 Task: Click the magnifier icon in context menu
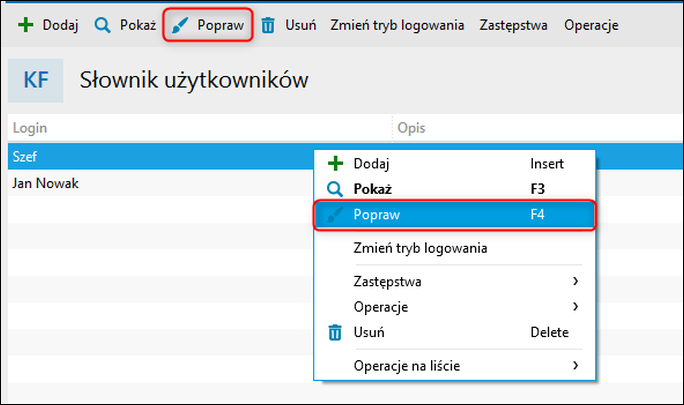[x=335, y=189]
